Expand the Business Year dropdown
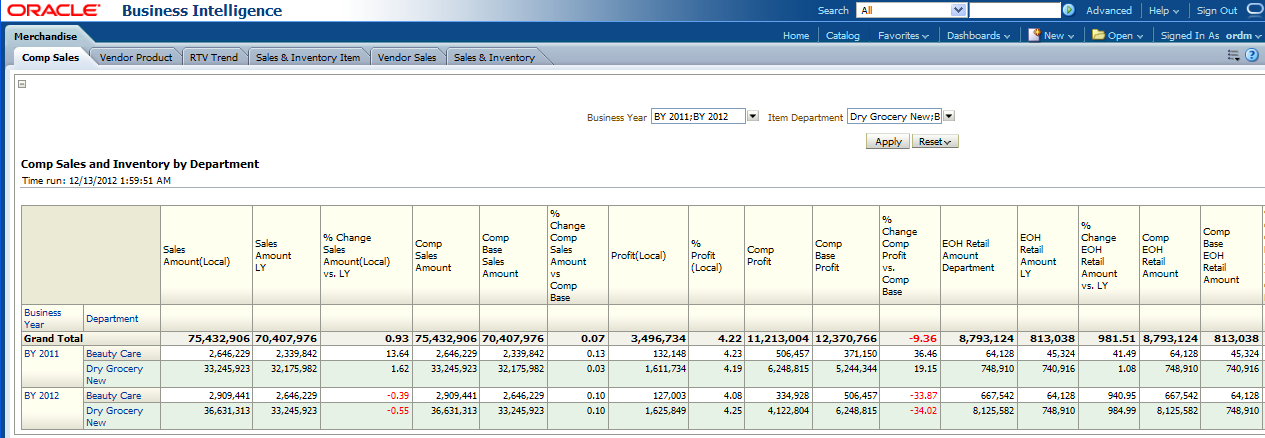Viewport: 1265px width, 438px height. (x=753, y=116)
